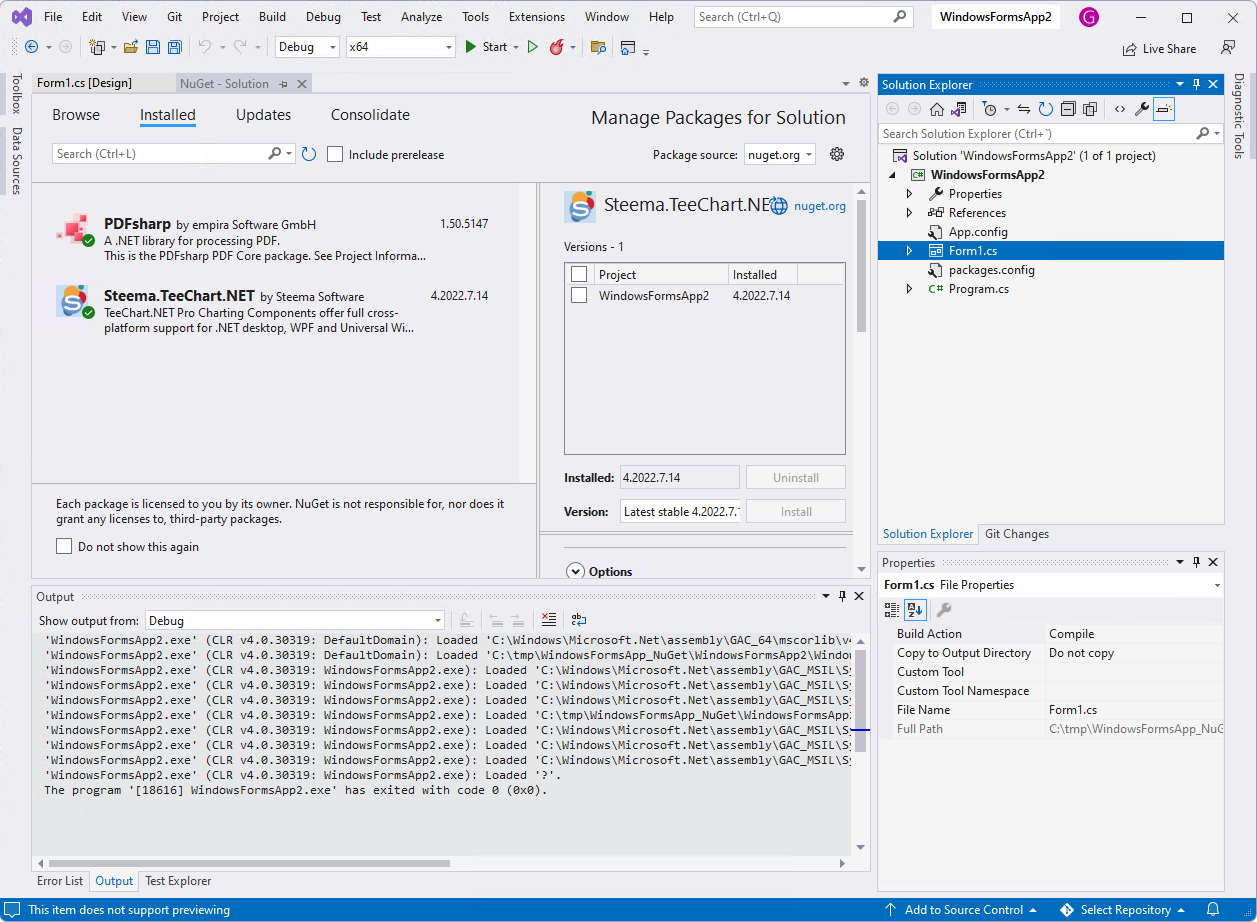
Task: Switch to the Browse tab in NuGet
Action: point(76,115)
